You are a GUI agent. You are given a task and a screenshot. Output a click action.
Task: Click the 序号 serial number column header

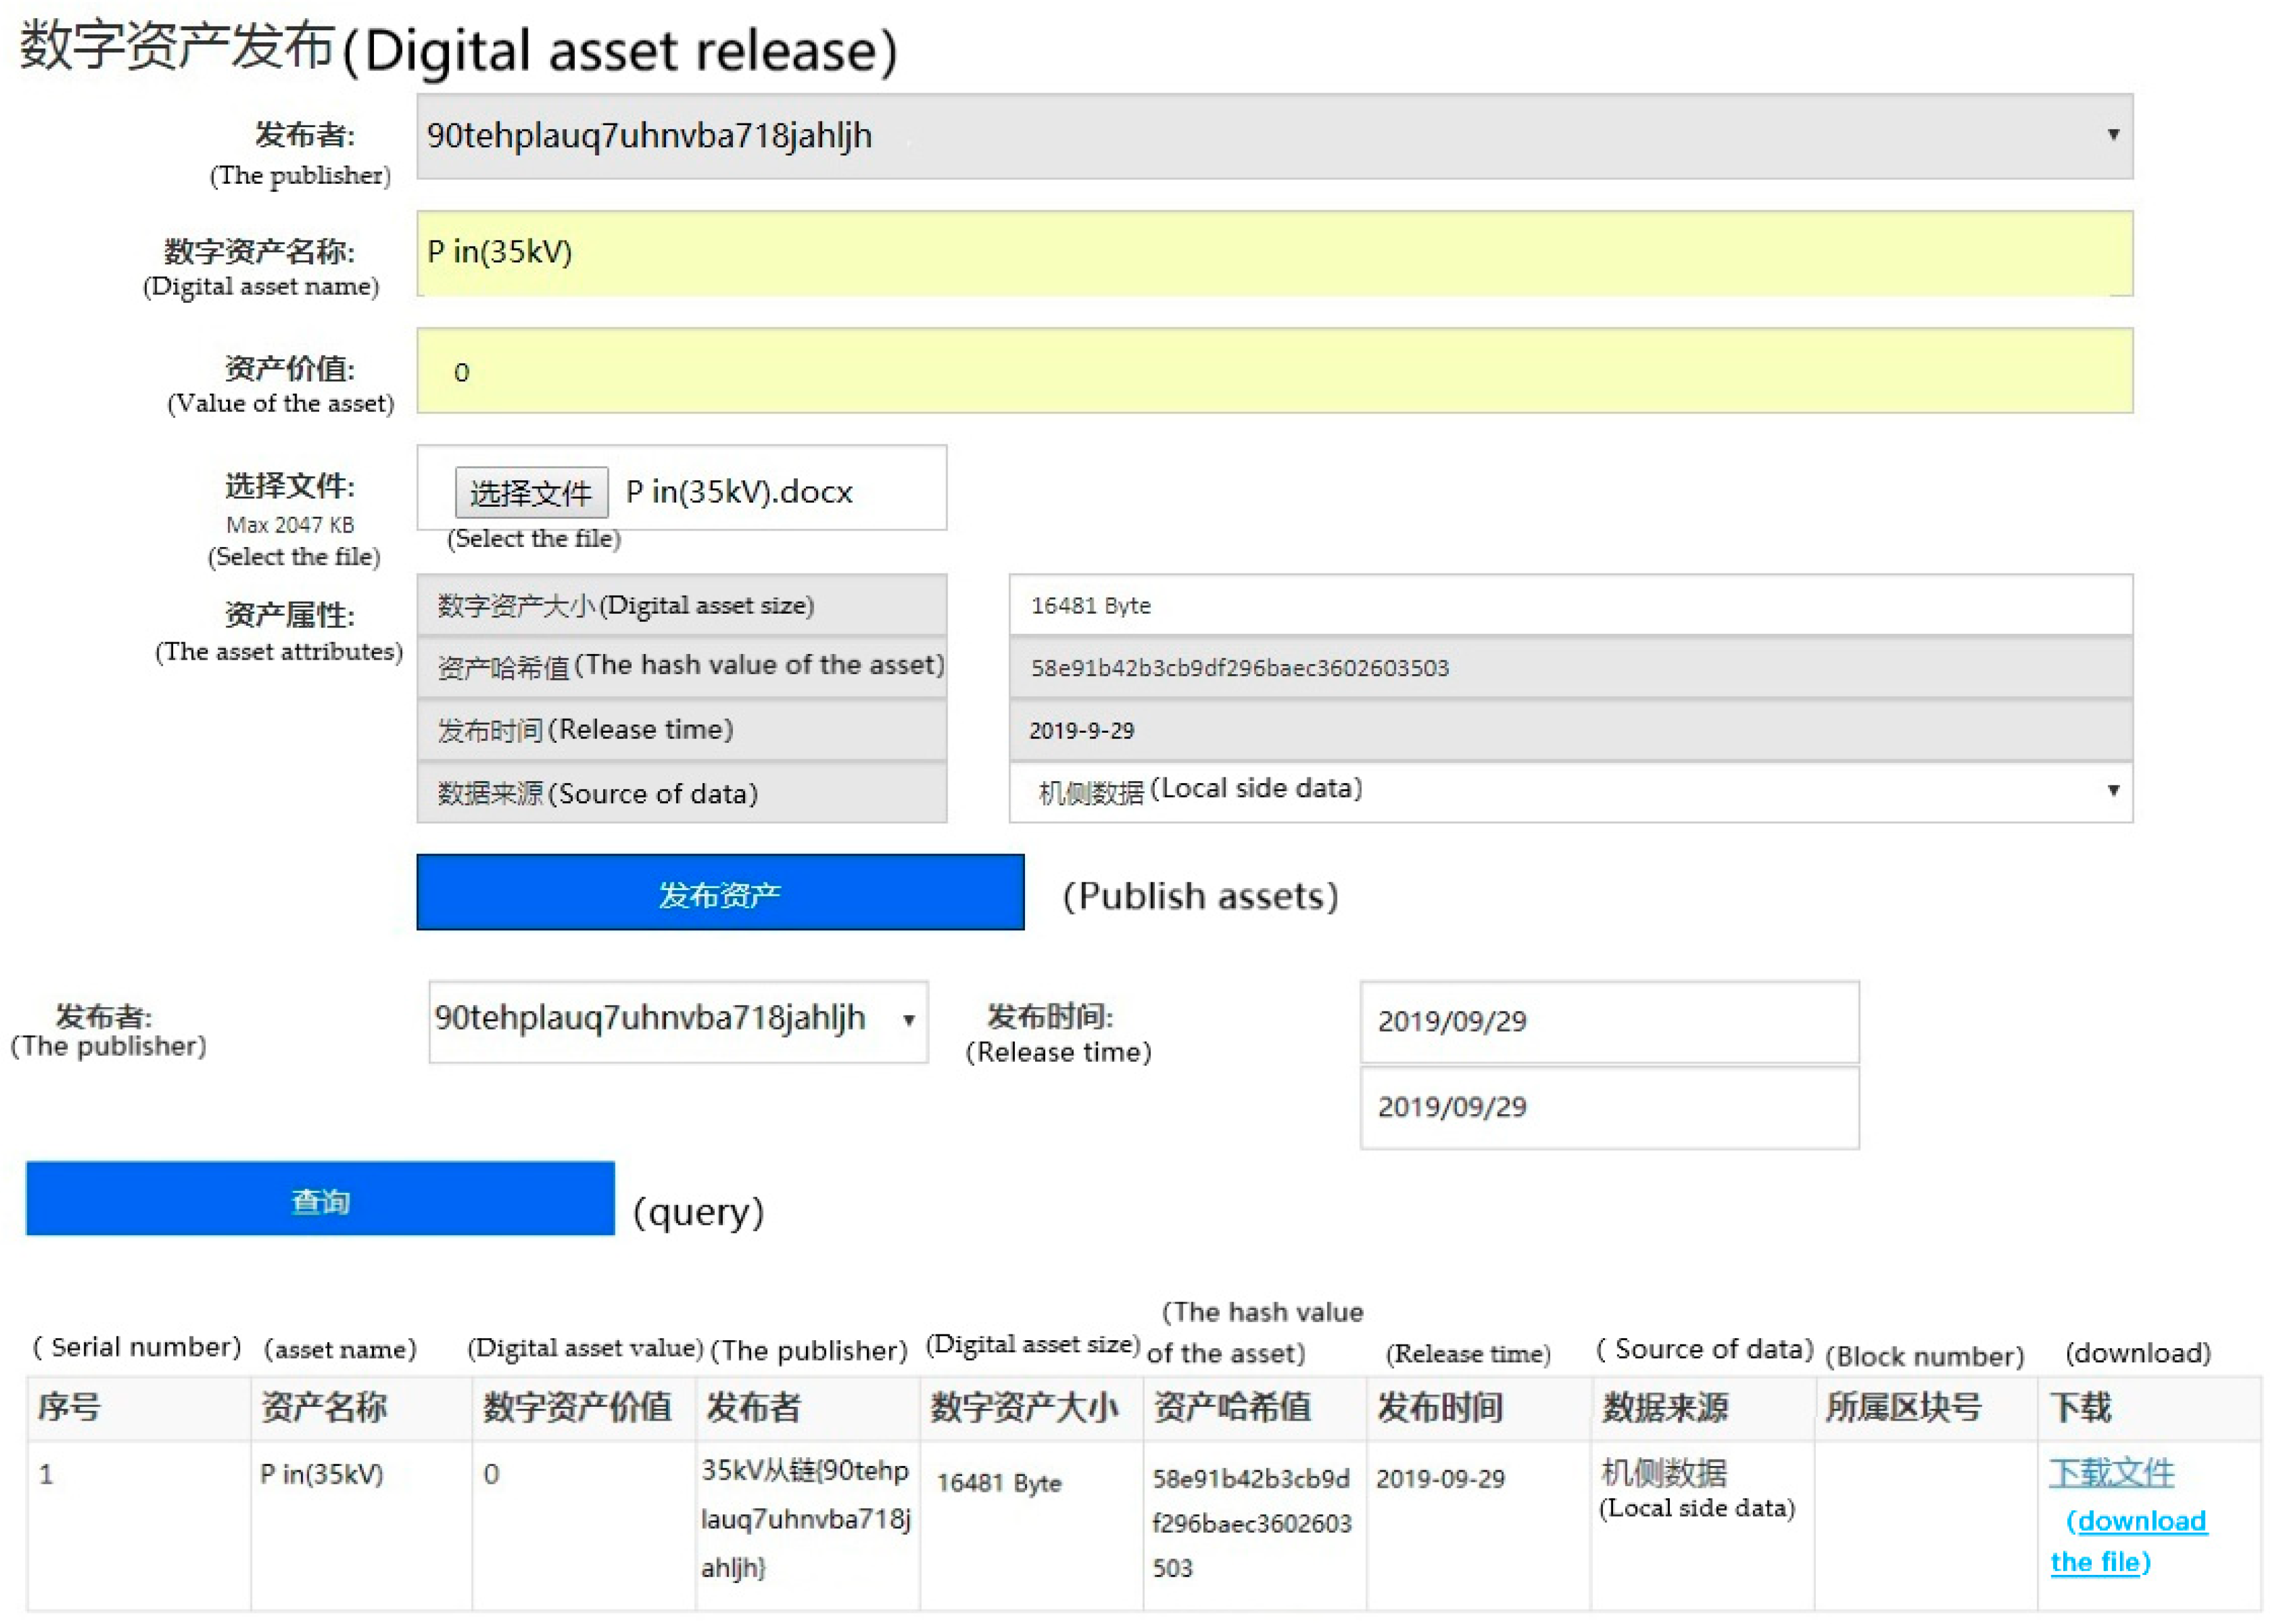click(x=69, y=1407)
